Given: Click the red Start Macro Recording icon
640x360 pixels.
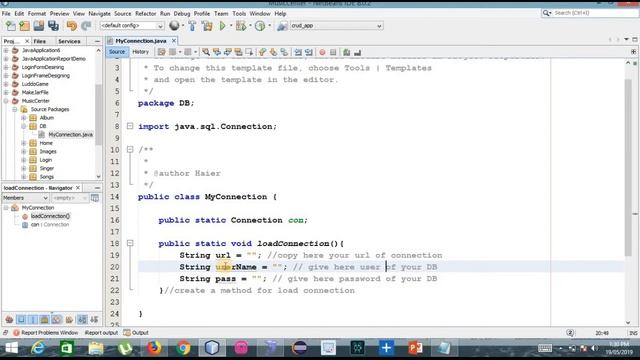Looking at the screenshot, I should (322, 52).
